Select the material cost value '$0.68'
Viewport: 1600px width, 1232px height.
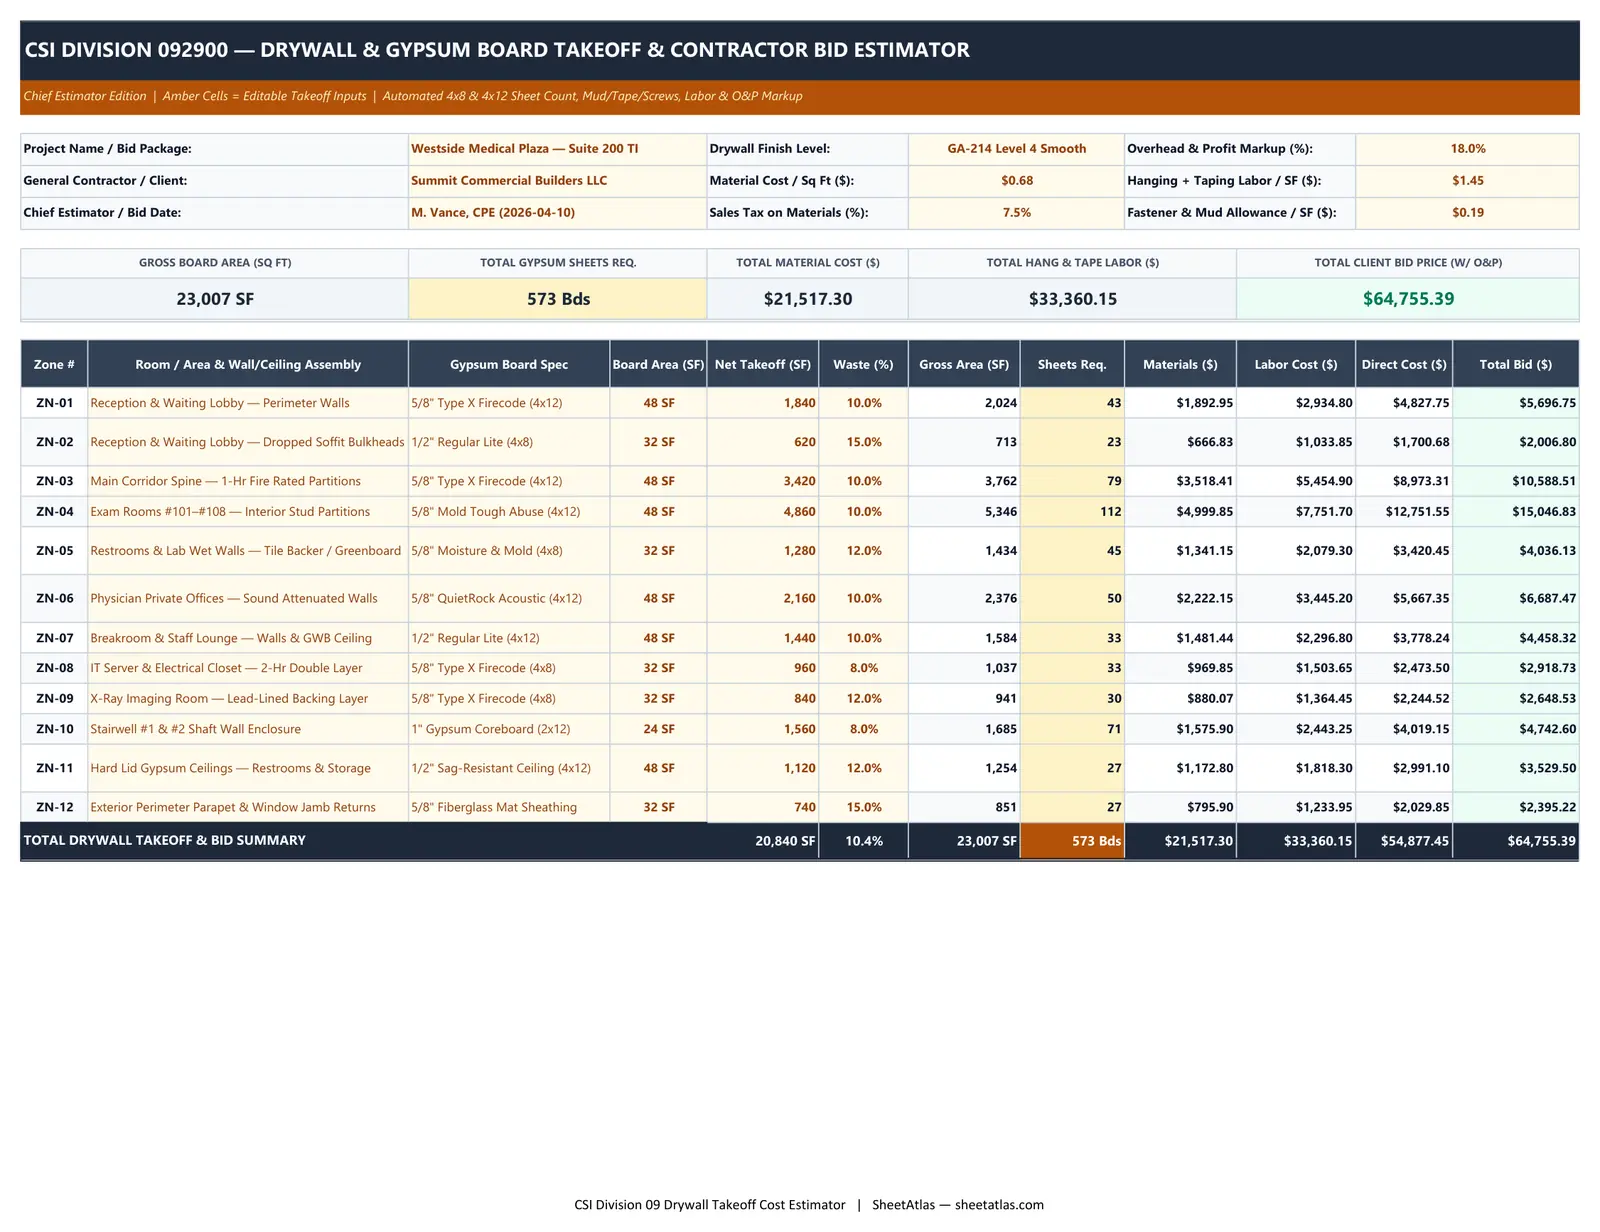(1016, 181)
